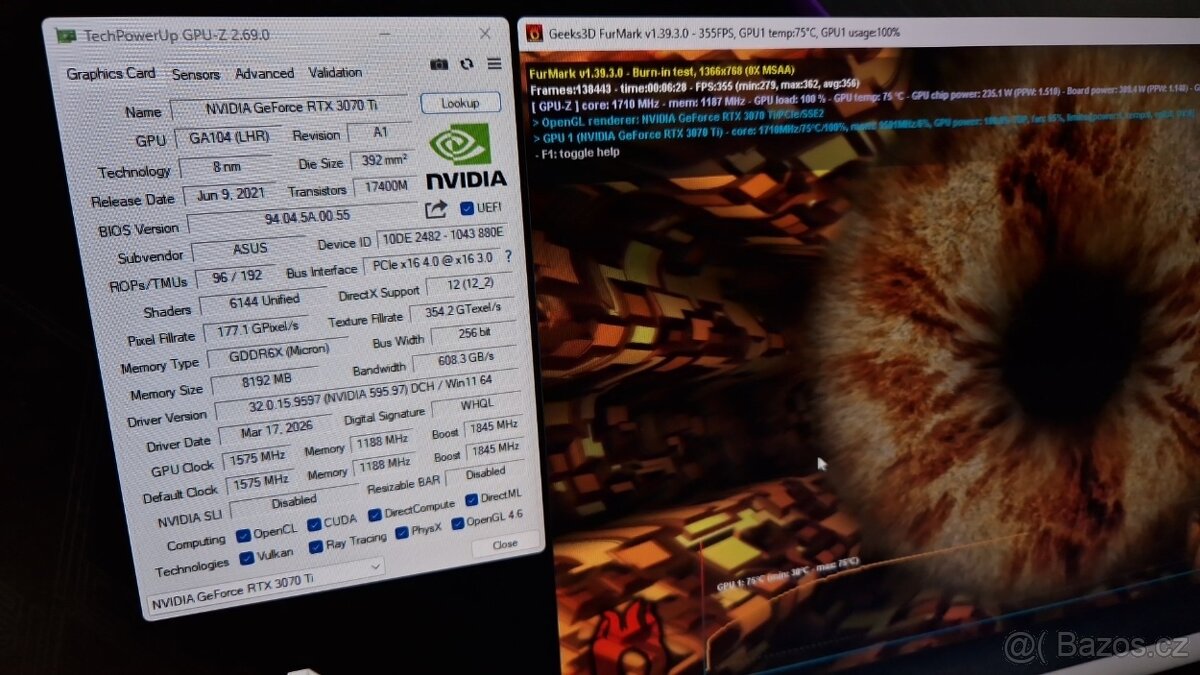
Task: Click the Revision value A1
Action: [x=378, y=133]
